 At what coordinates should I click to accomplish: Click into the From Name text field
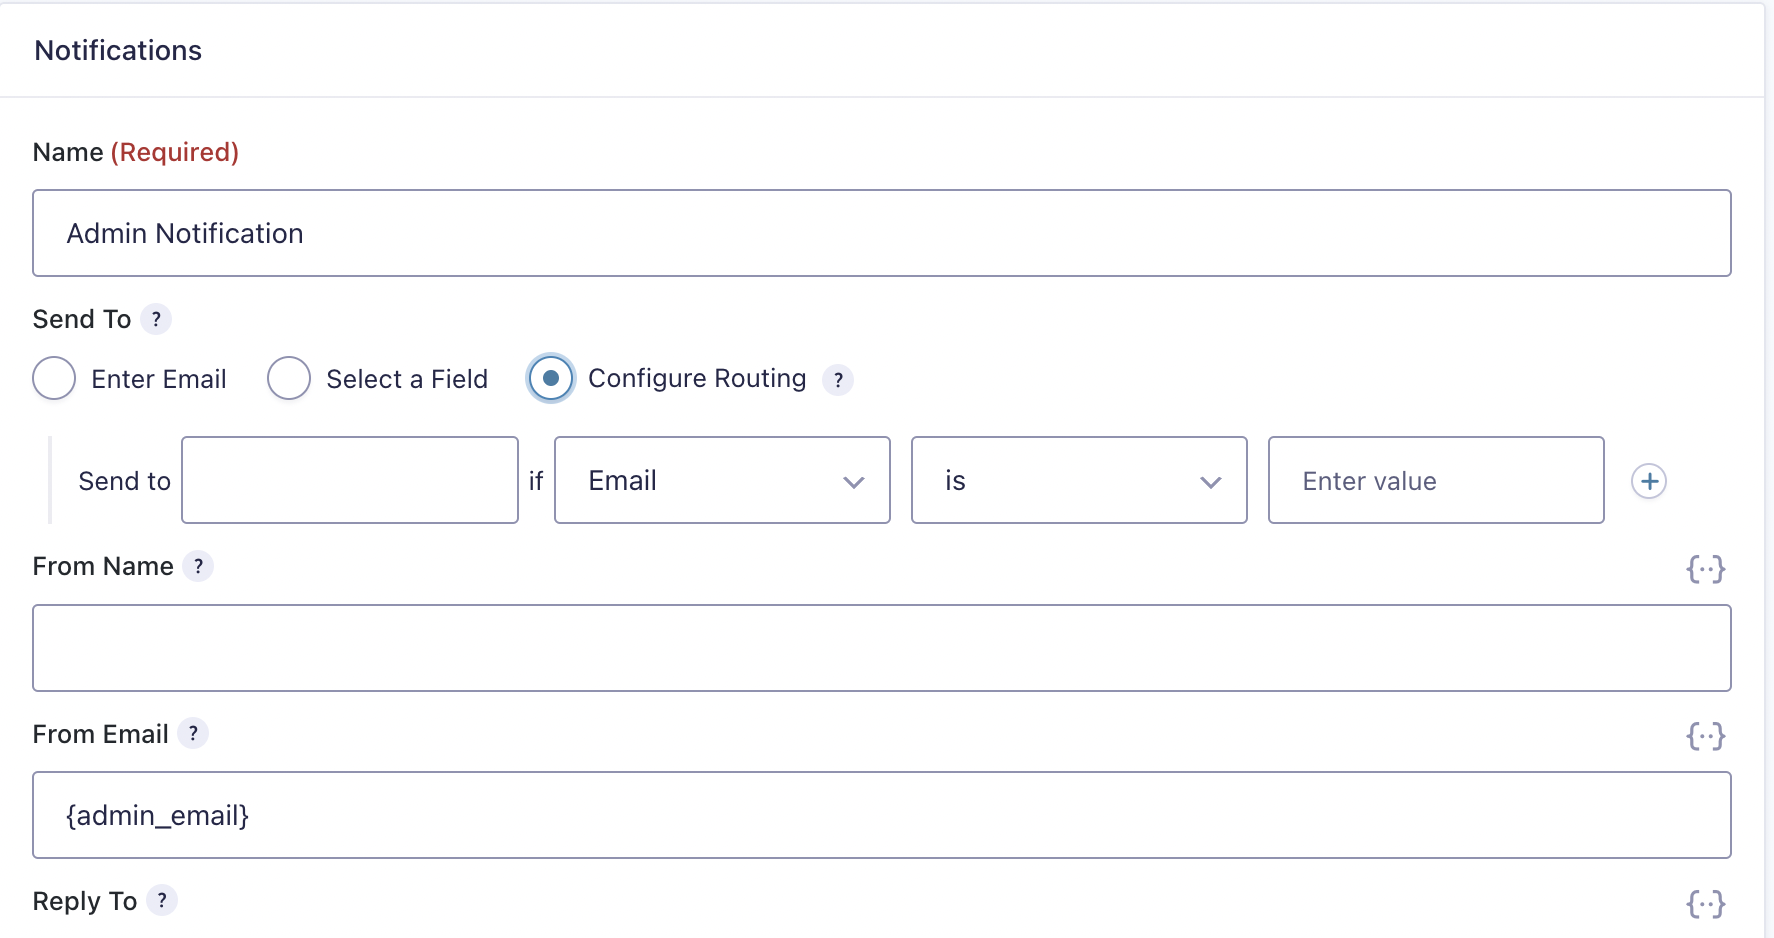click(x=881, y=648)
